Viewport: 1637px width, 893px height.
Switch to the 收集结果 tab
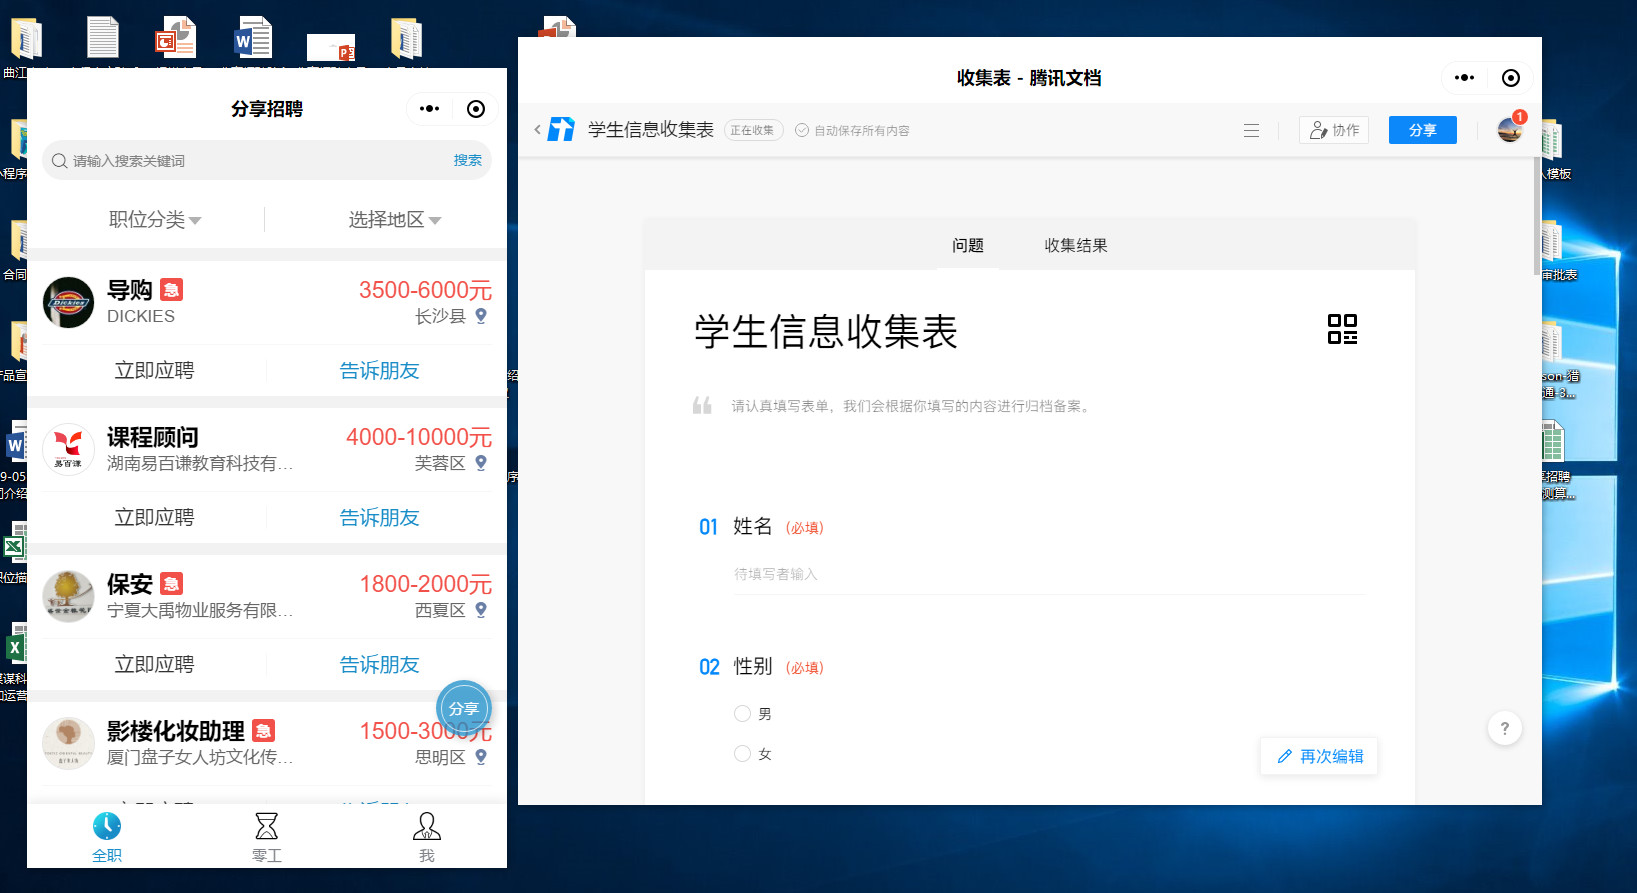[1075, 246]
